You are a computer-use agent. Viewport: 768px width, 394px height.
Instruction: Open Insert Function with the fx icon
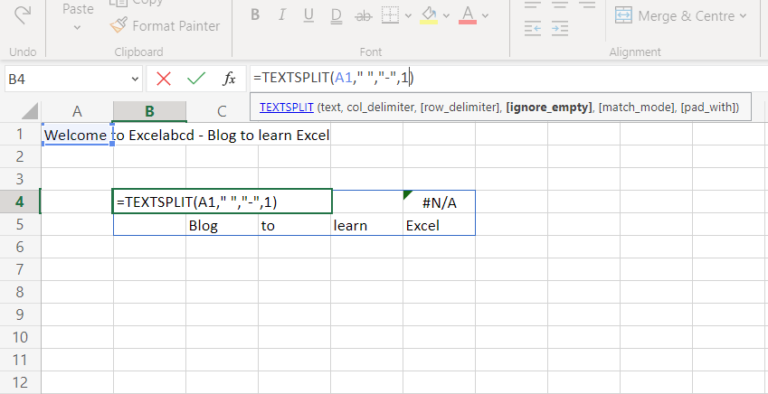229,78
